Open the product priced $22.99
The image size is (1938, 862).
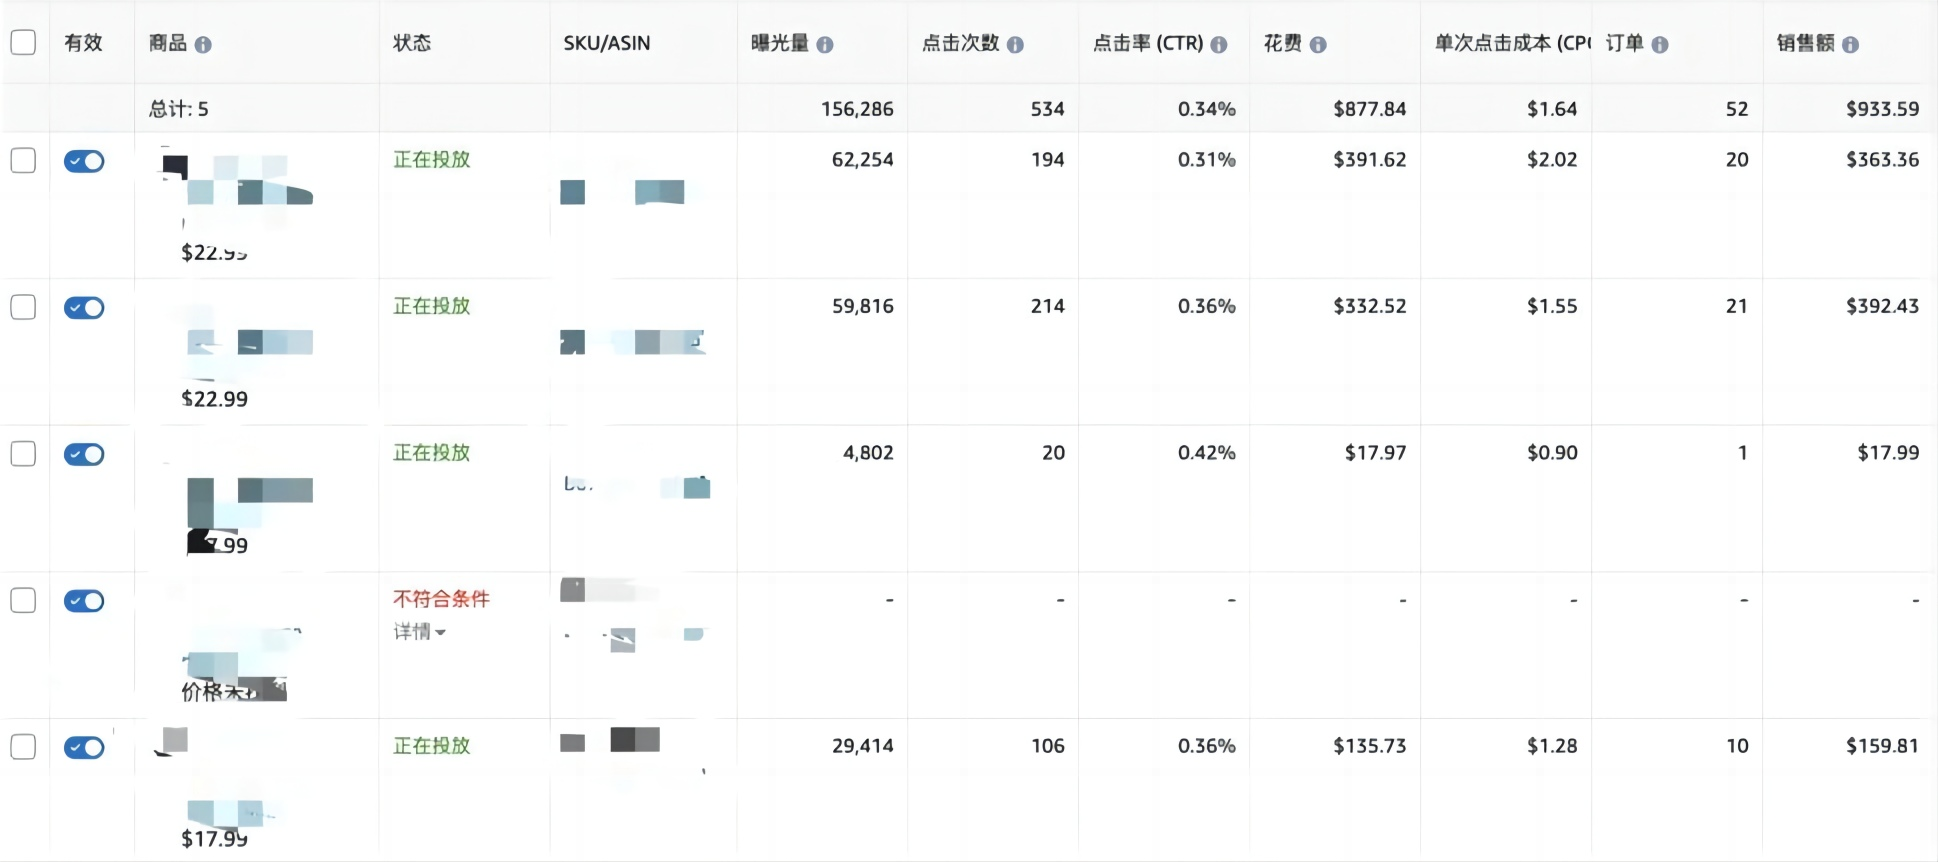pyautogui.click(x=214, y=399)
